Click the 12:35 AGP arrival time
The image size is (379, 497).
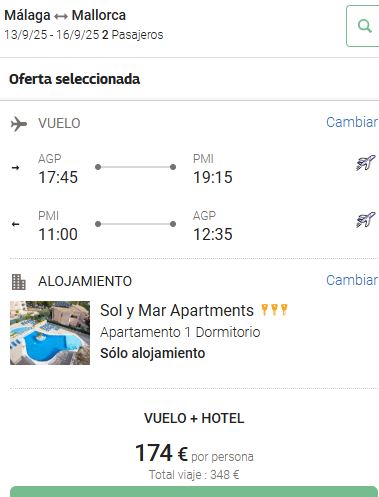click(213, 234)
